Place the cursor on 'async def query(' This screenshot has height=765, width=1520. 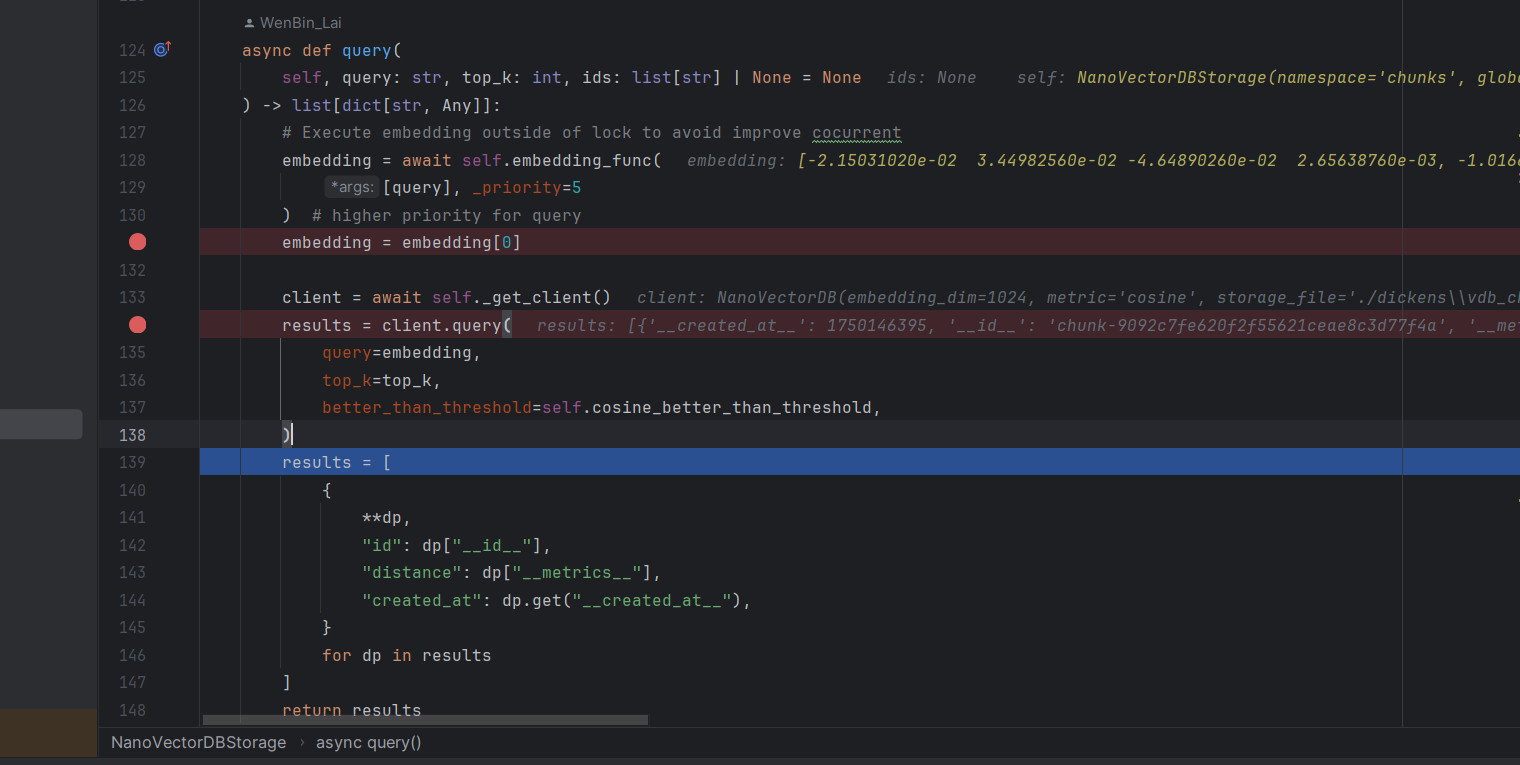(x=321, y=50)
